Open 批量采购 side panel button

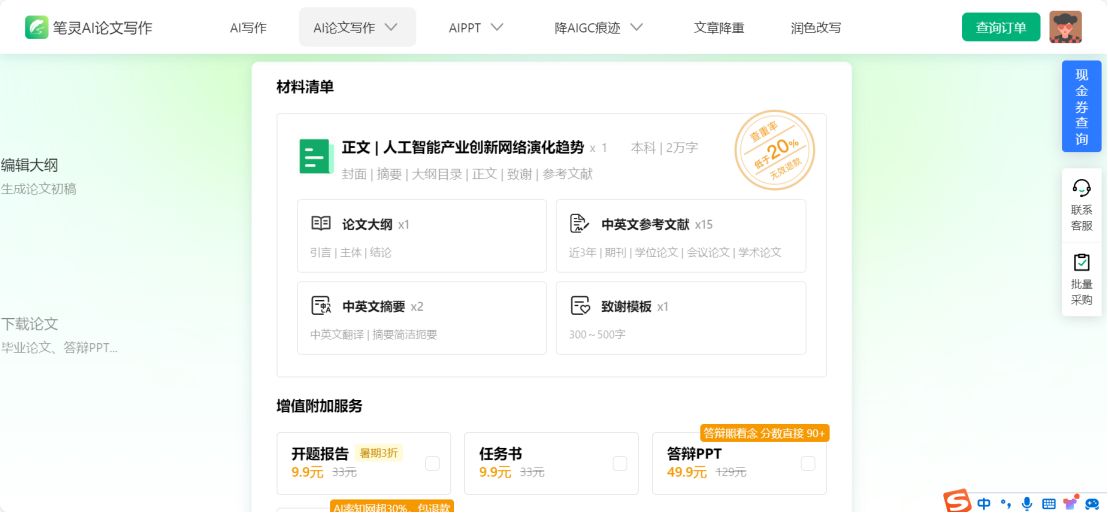click(x=1081, y=279)
